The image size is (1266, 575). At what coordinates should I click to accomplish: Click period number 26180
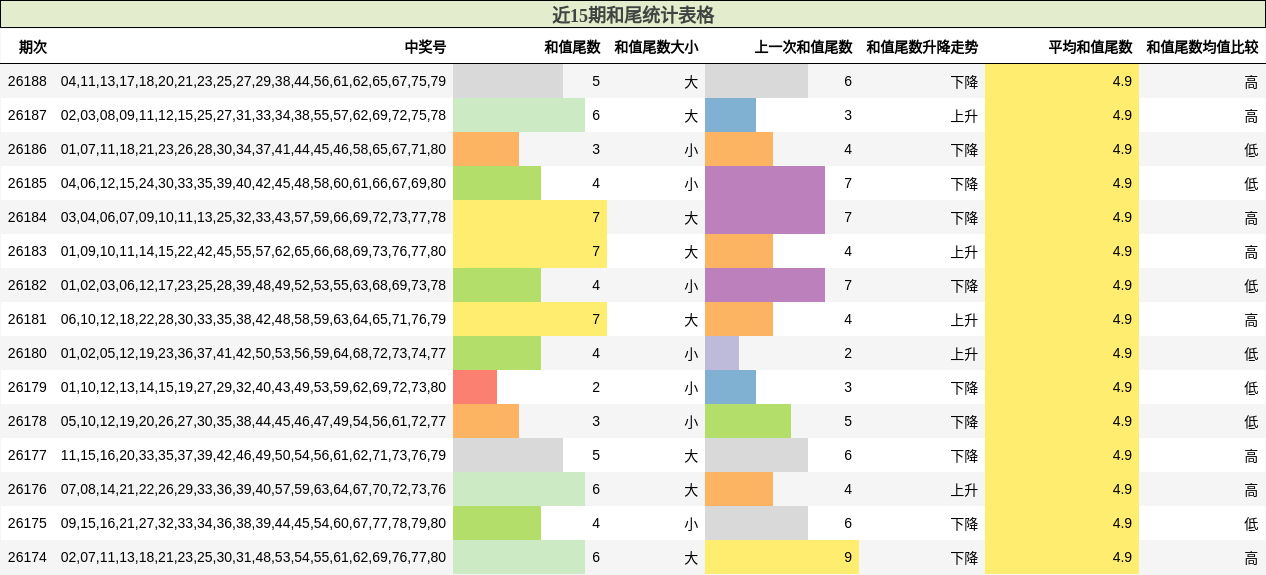[27, 353]
